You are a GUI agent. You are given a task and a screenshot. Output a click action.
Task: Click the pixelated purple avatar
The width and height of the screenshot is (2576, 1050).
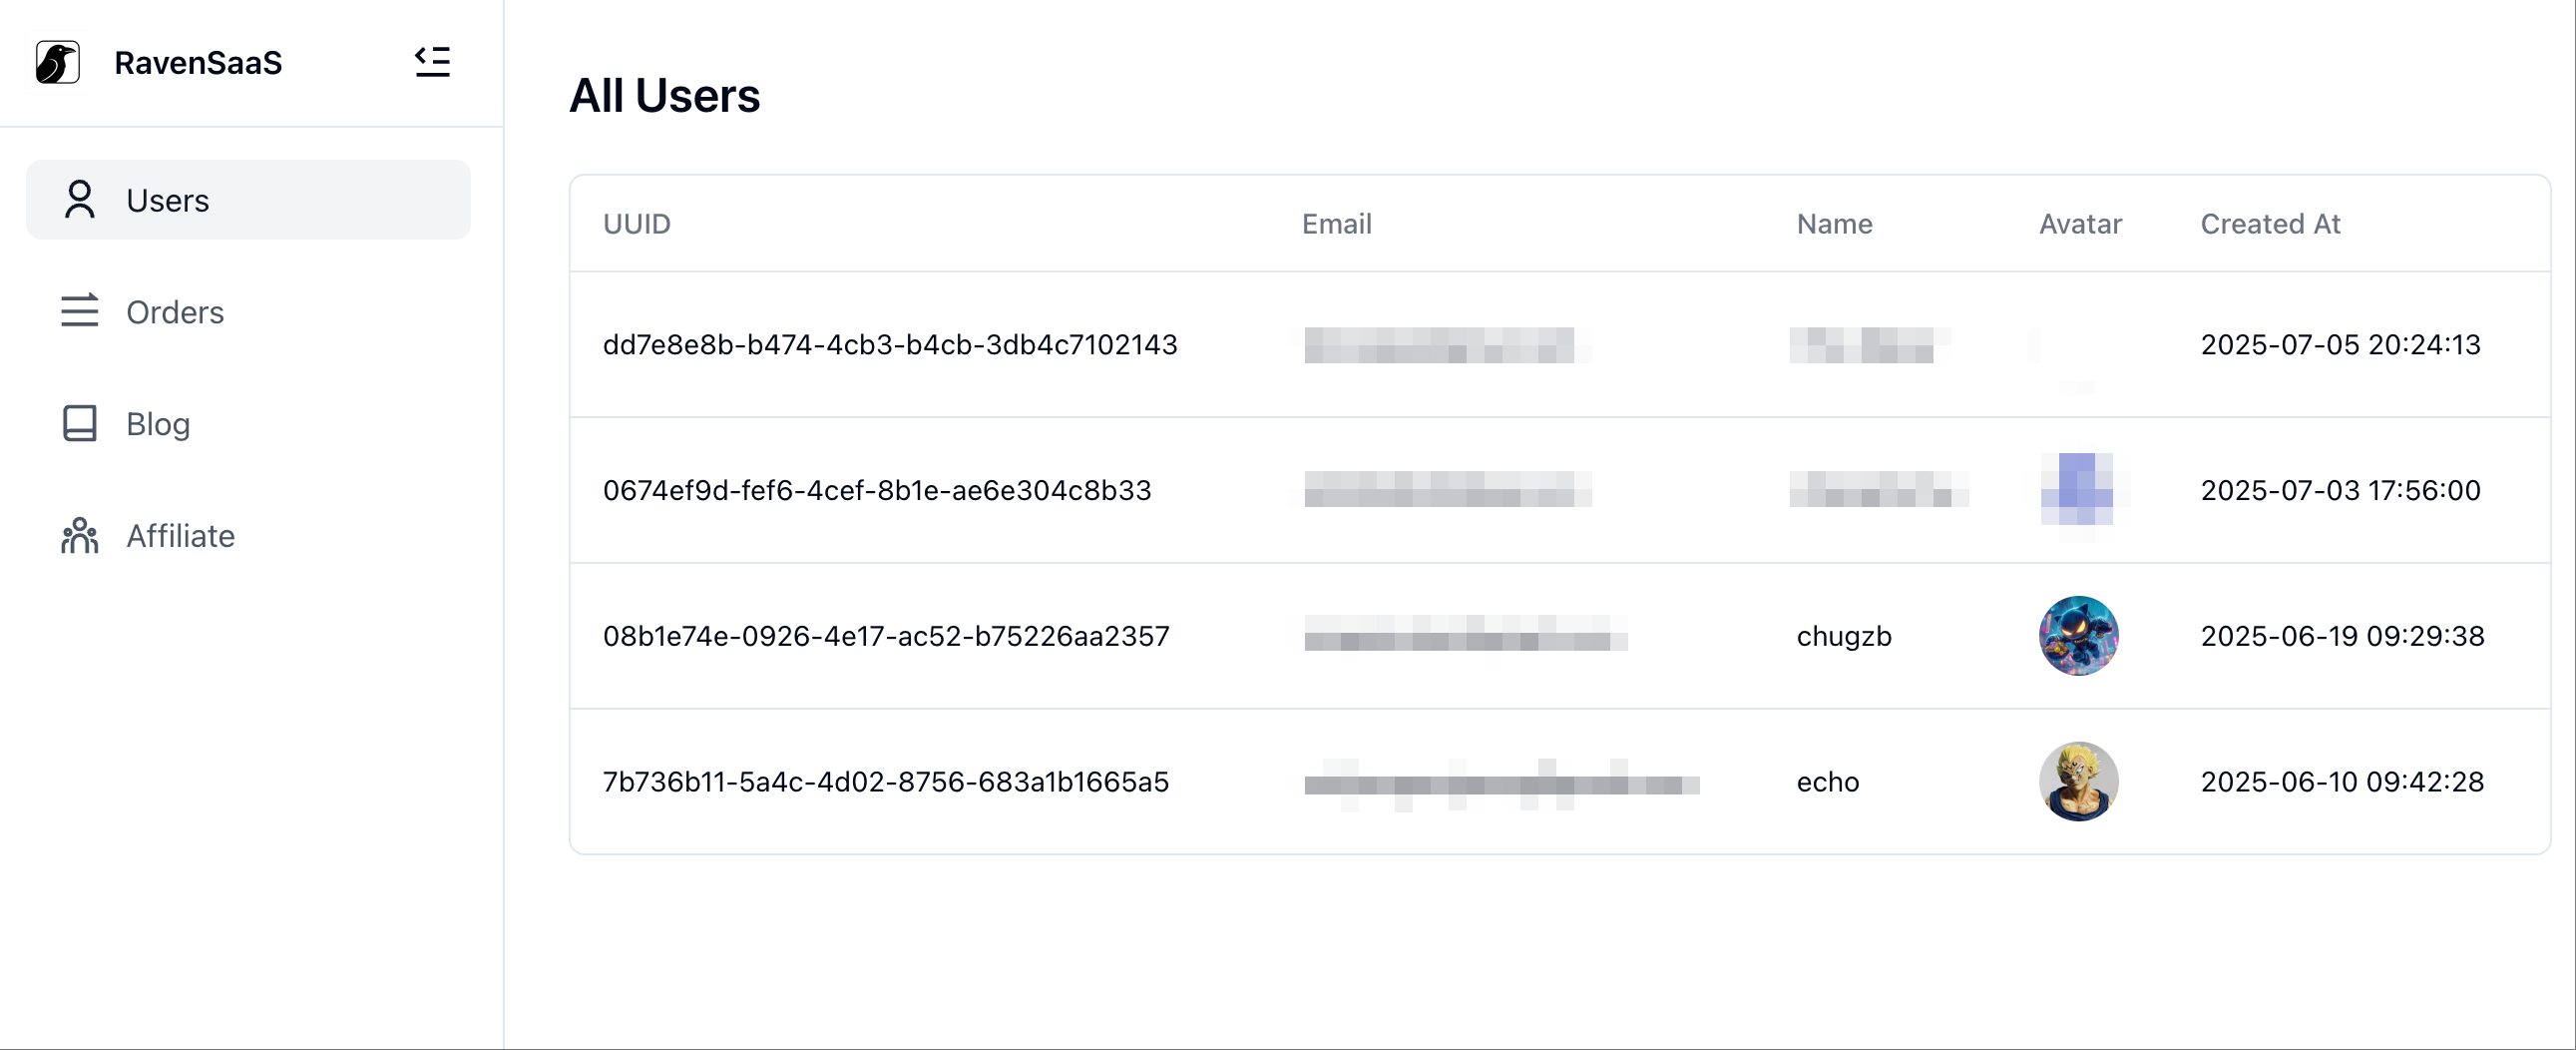click(x=2079, y=489)
